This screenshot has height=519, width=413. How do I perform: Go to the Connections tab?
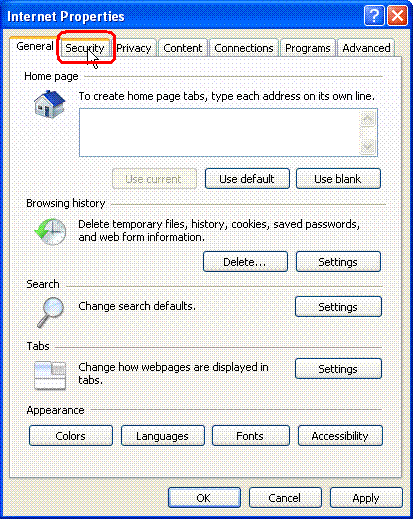244,48
